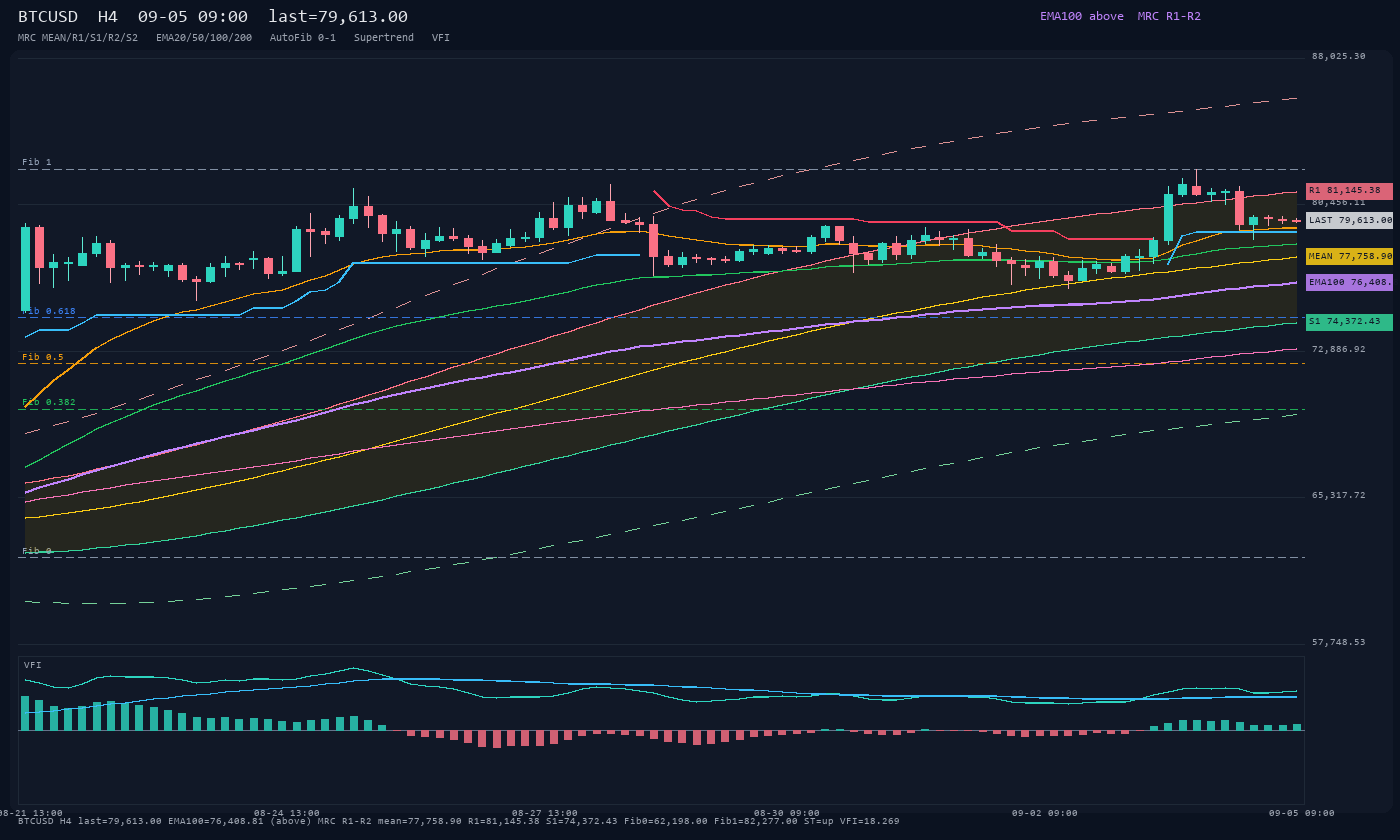Click the 'VFI' entry in the top legend

click(441, 38)
